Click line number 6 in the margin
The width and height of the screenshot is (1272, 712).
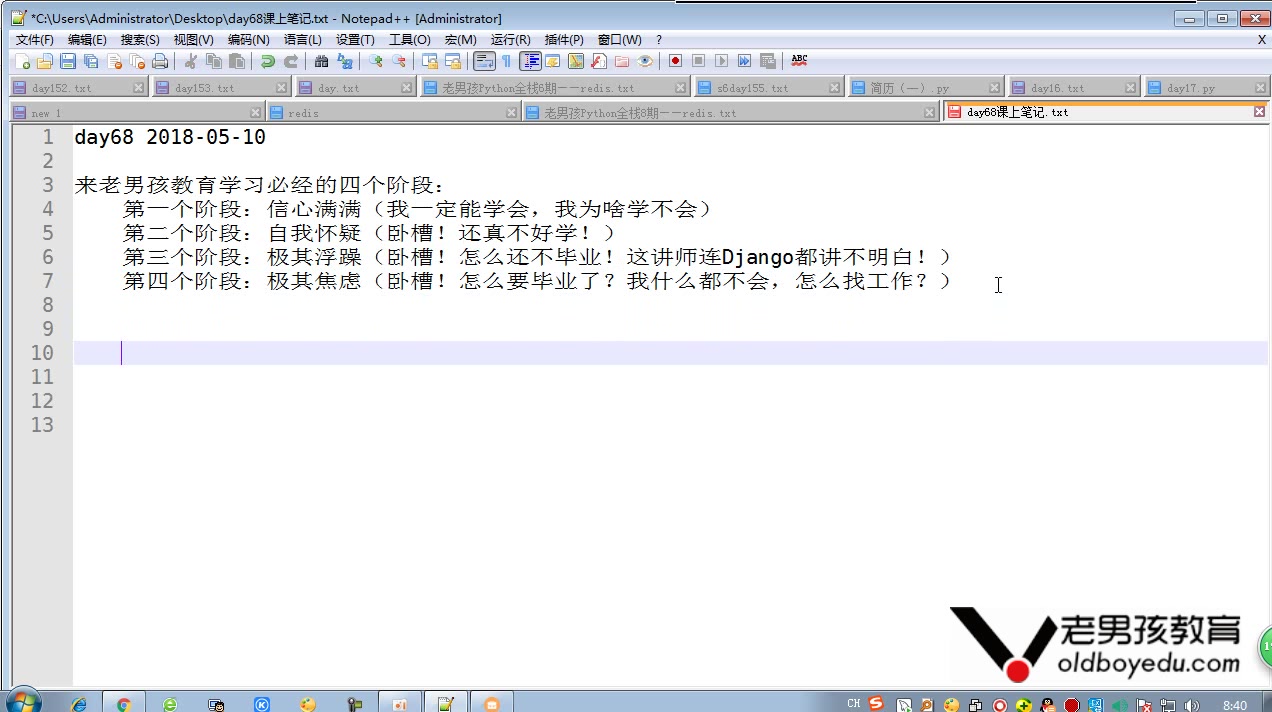click(46, 257)
